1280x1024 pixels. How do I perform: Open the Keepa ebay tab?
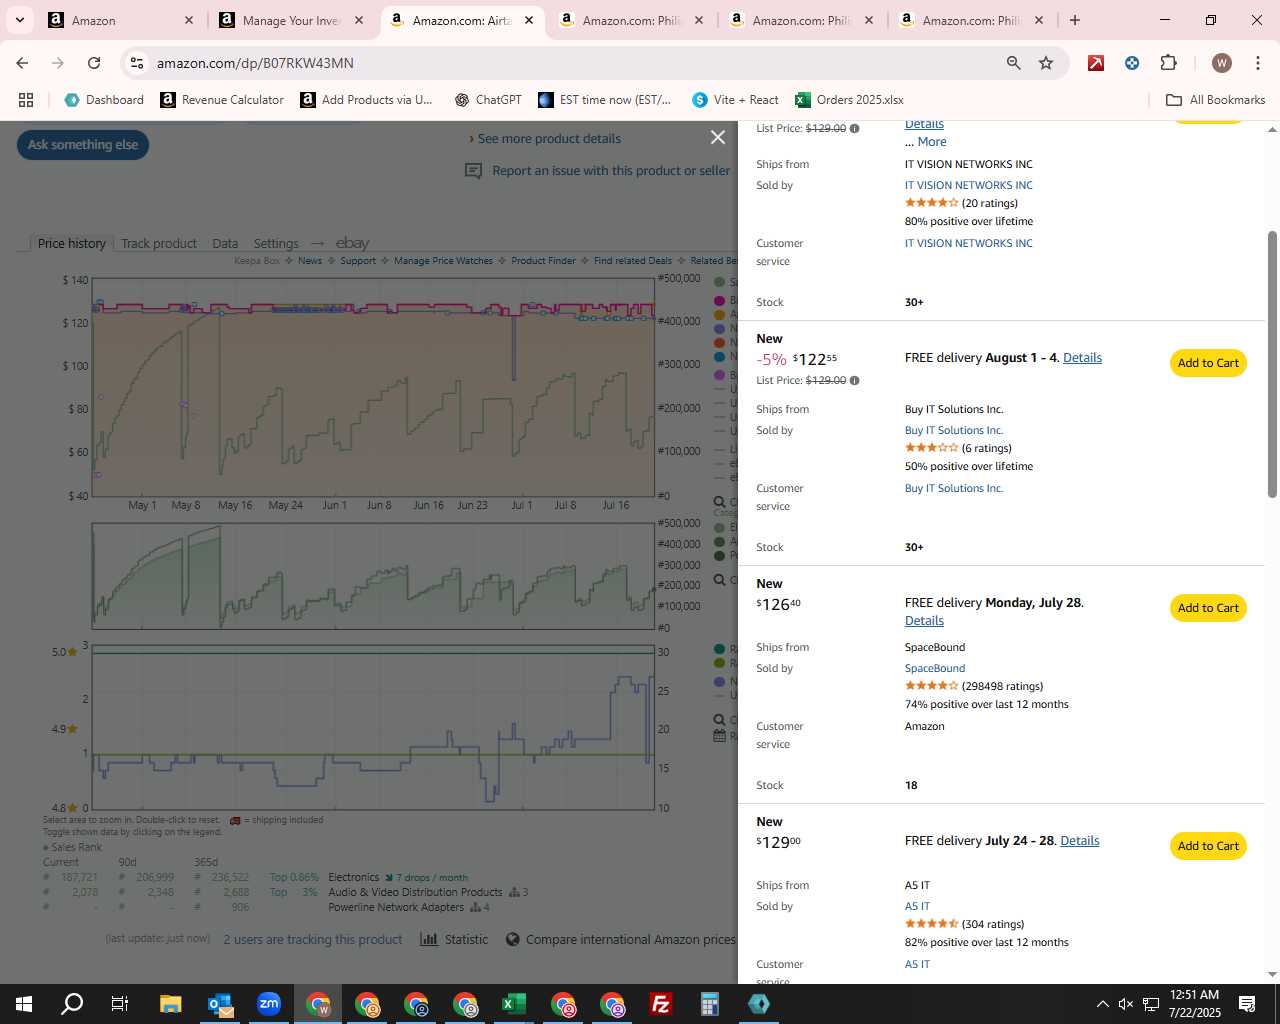pos(352,243)
